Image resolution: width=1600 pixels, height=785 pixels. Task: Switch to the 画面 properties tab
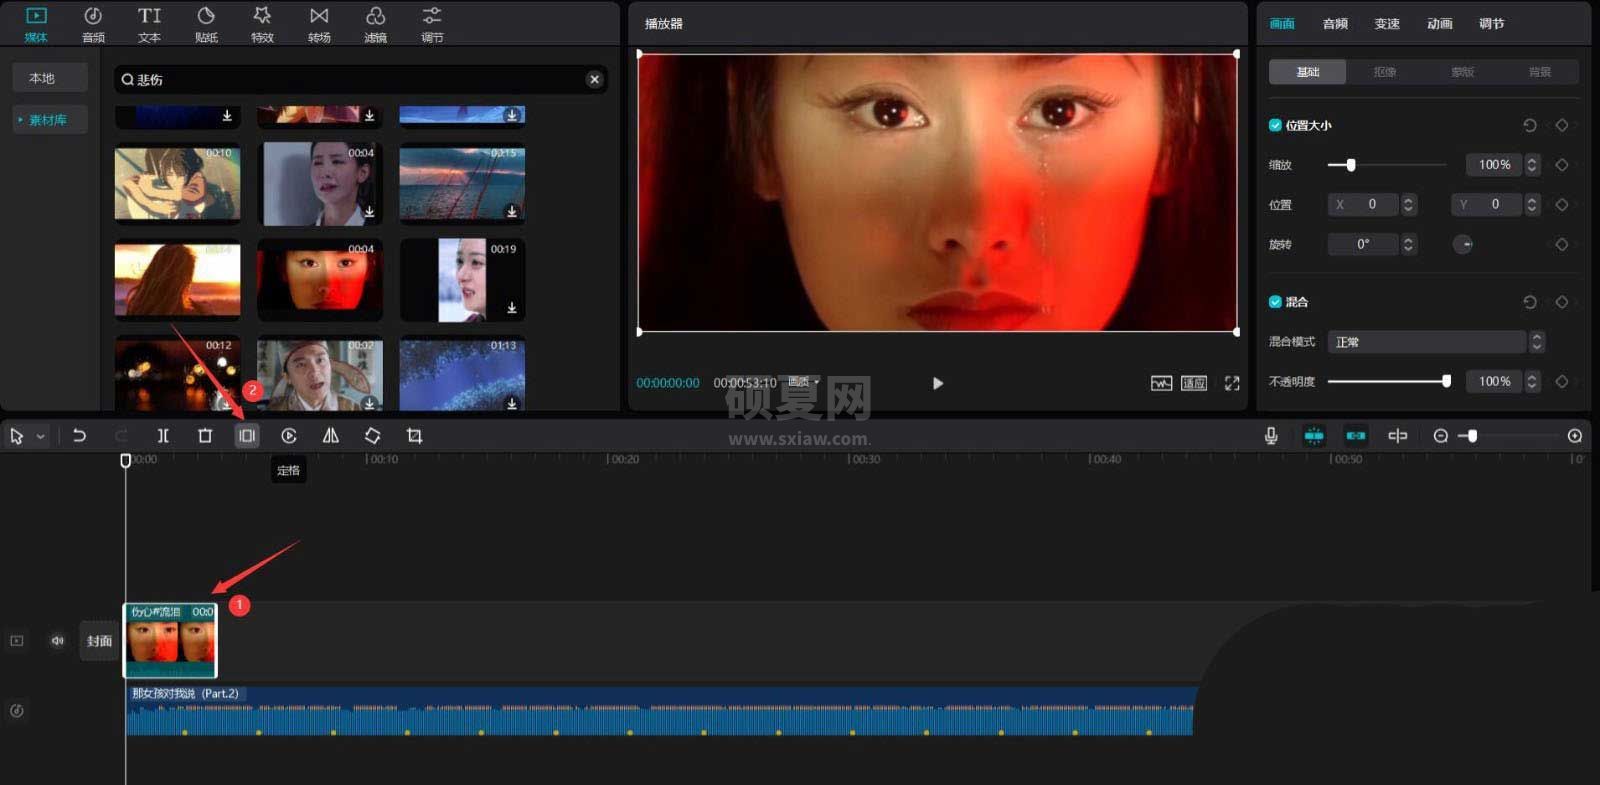[x=1282, y=24]
